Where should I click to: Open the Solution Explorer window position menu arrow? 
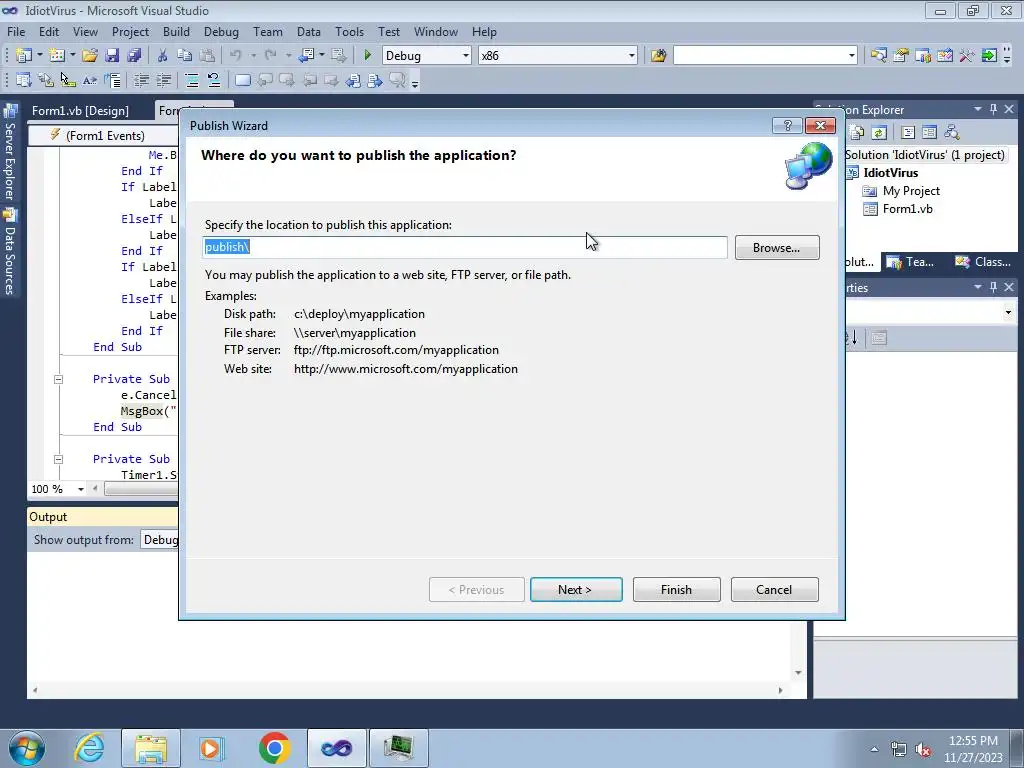[x=978, y=109]
